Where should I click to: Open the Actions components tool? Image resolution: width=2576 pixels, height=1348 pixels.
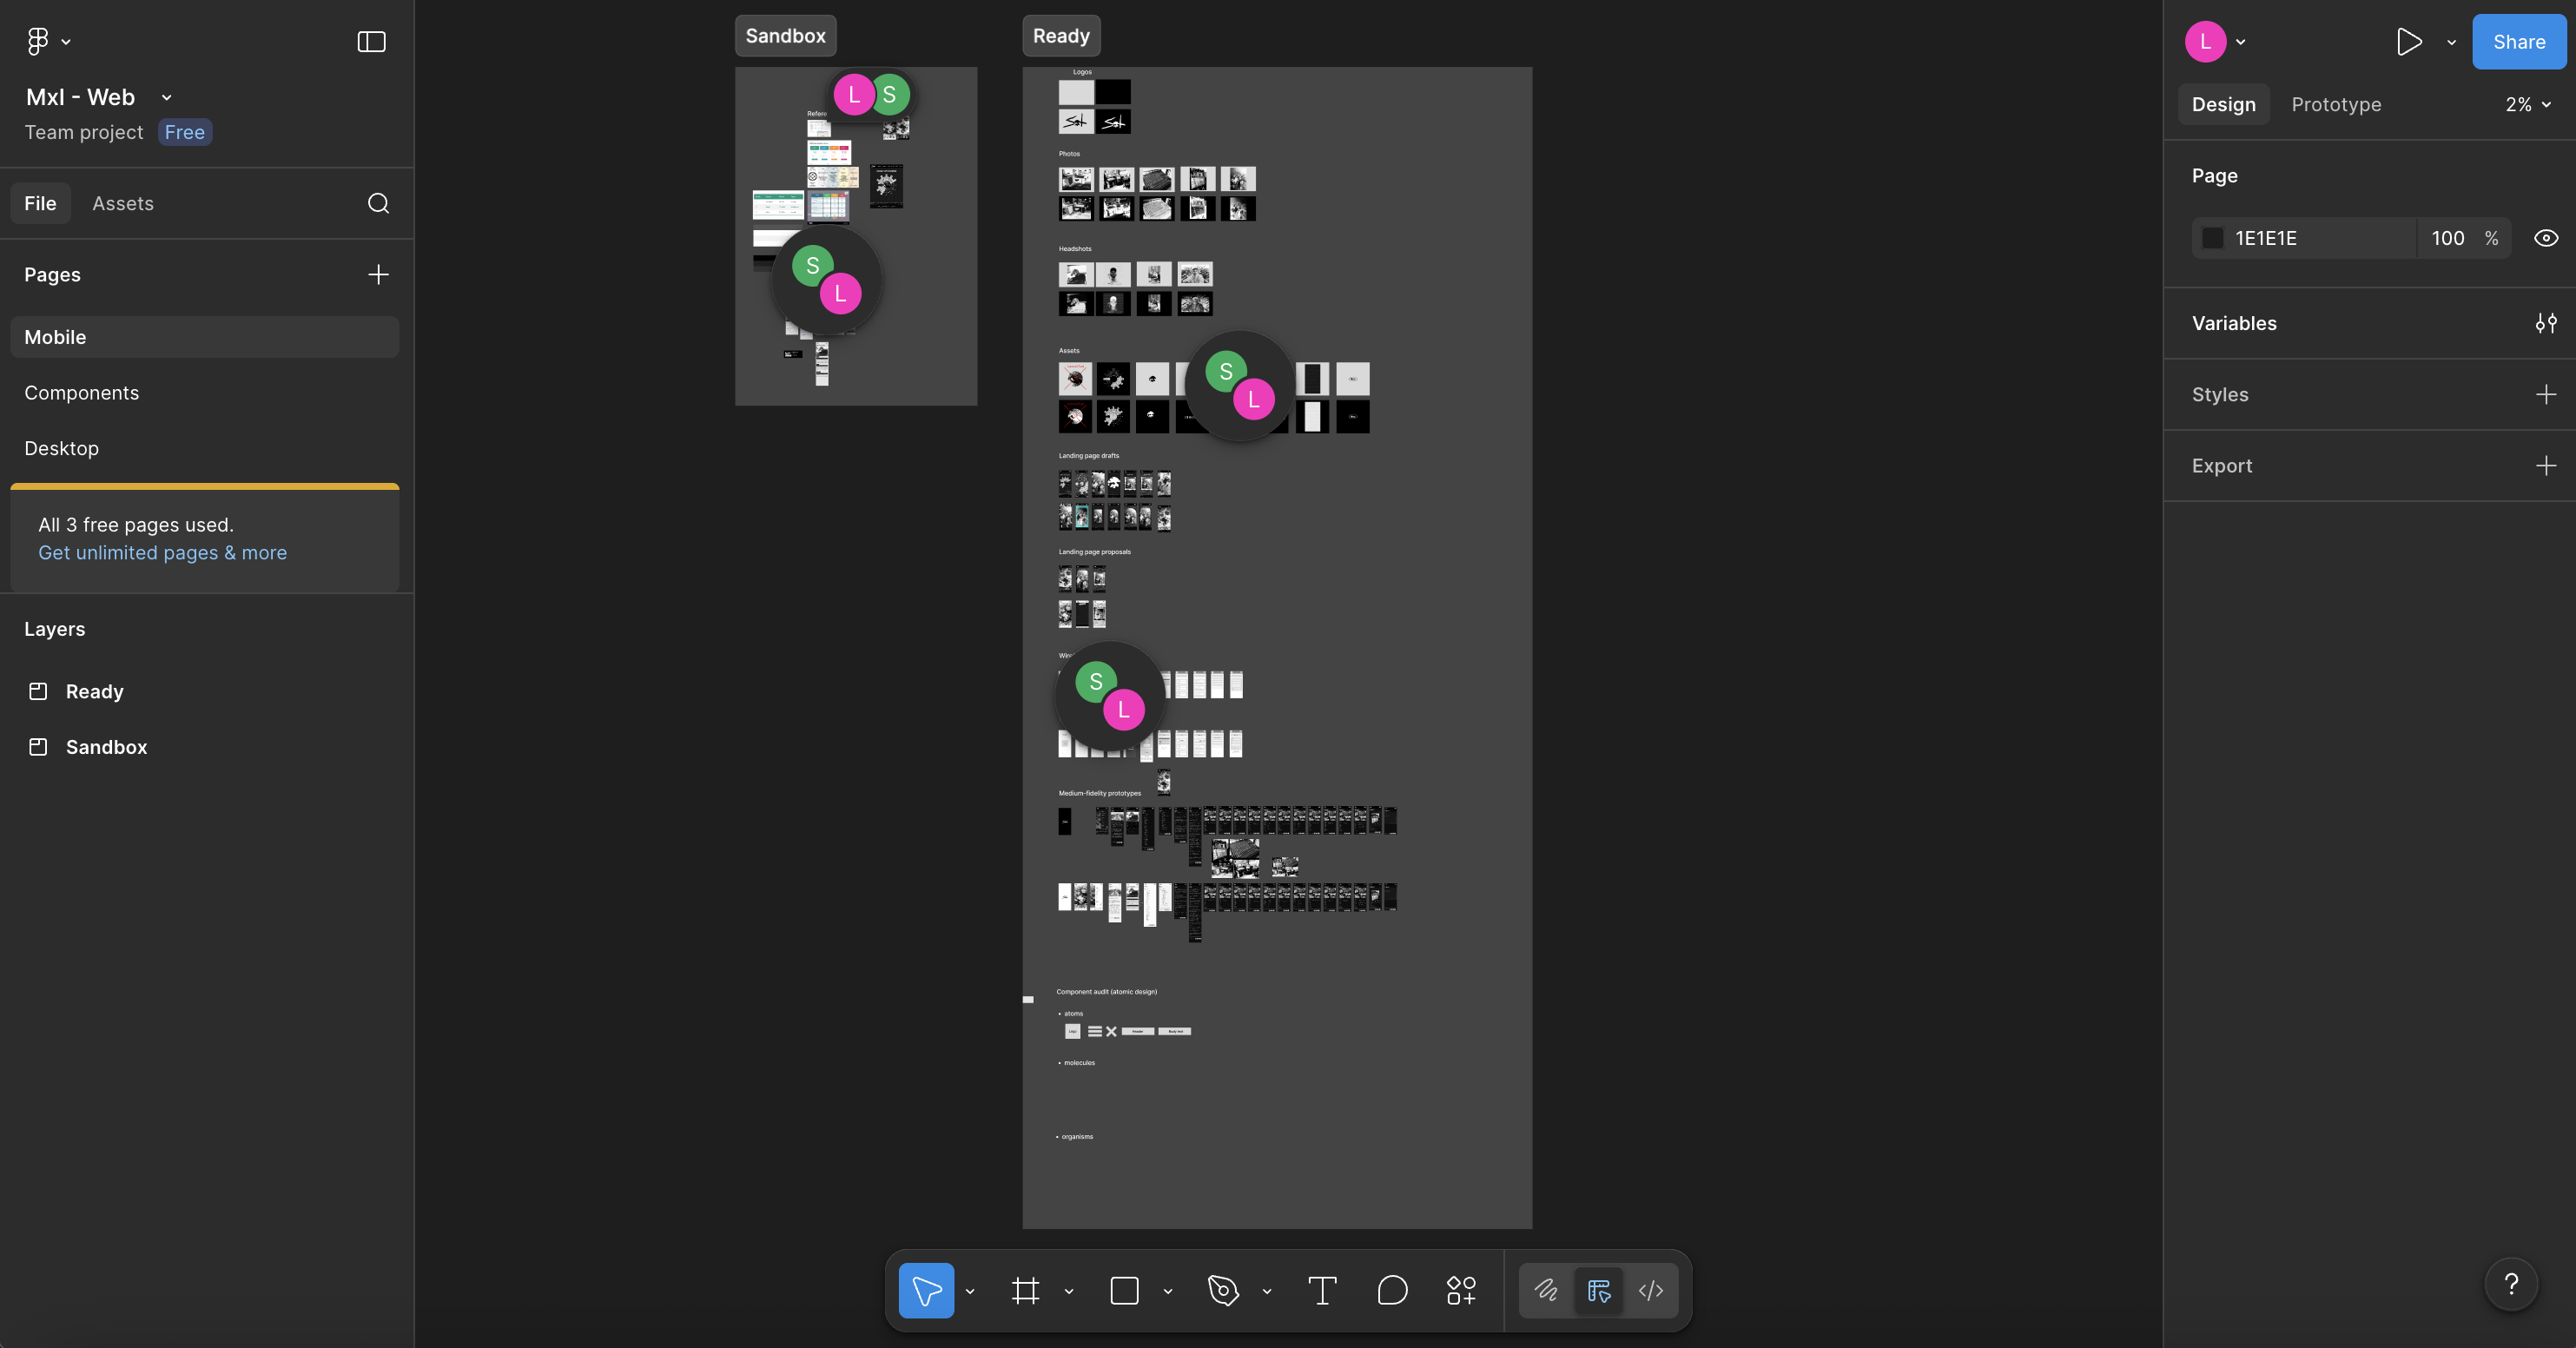(1461, 1291)
